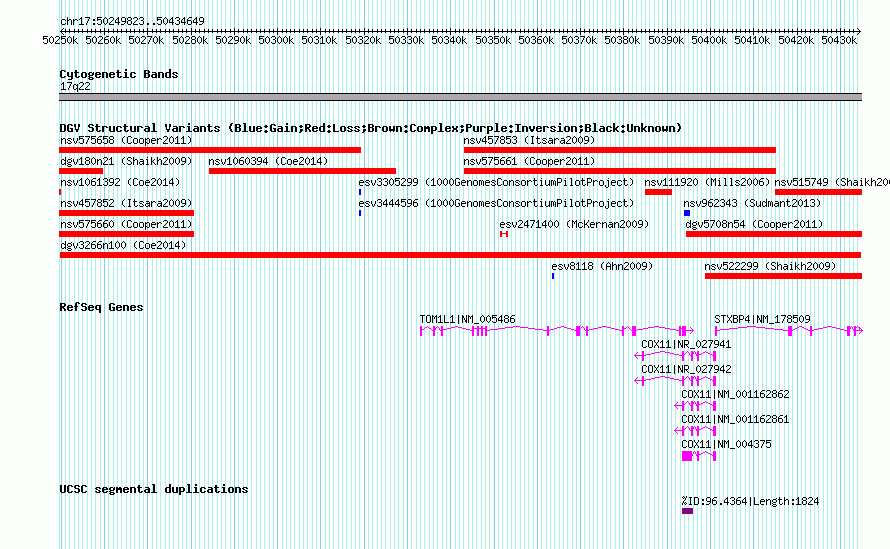Click the 50320k ruler tick label
This screenshot has height=549, width=890.
coord(363,40)
